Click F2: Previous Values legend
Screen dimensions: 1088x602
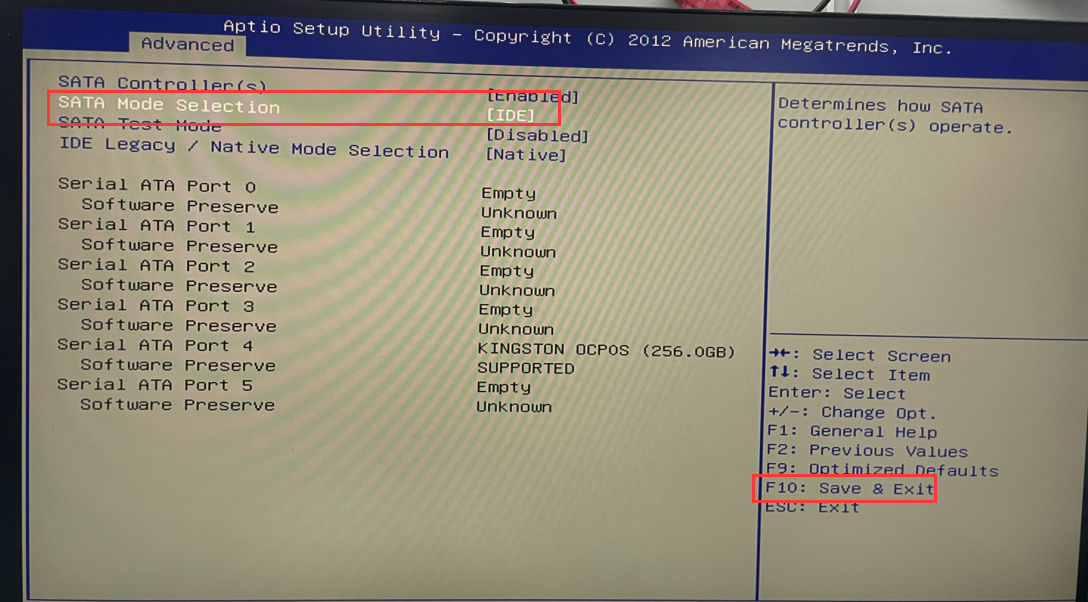885,451
